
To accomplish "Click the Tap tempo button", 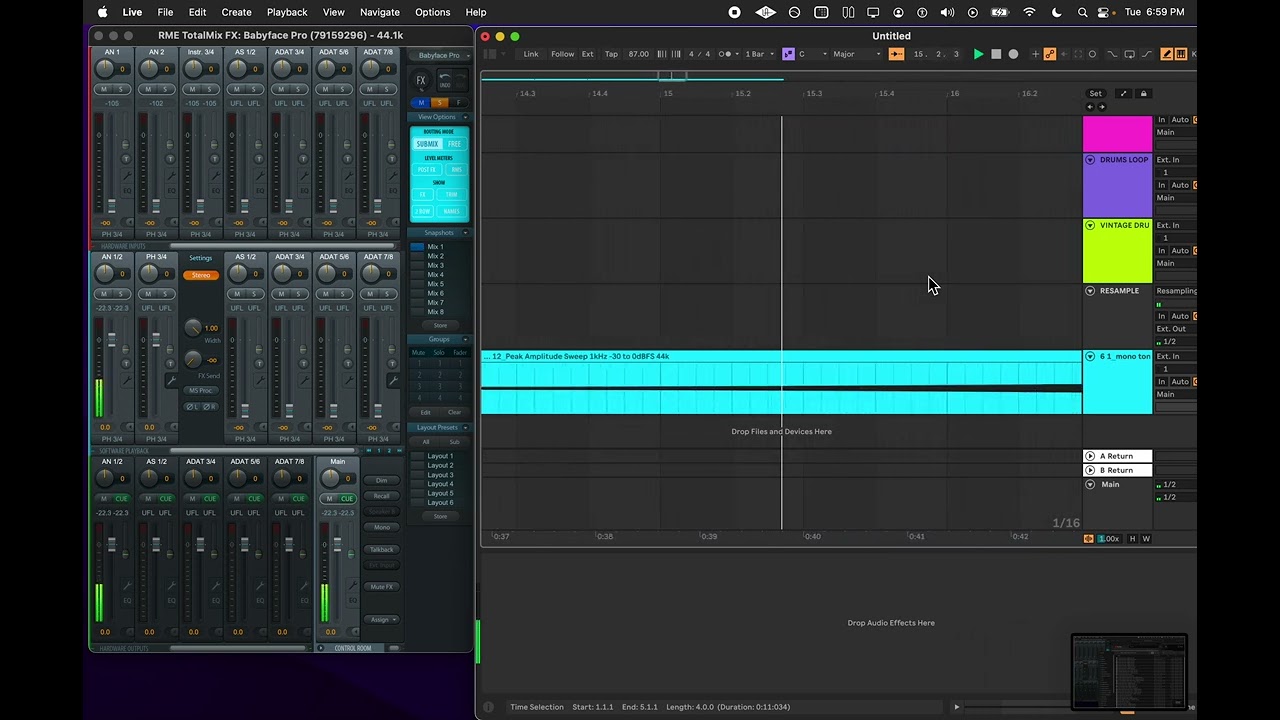I will point(611,54).
